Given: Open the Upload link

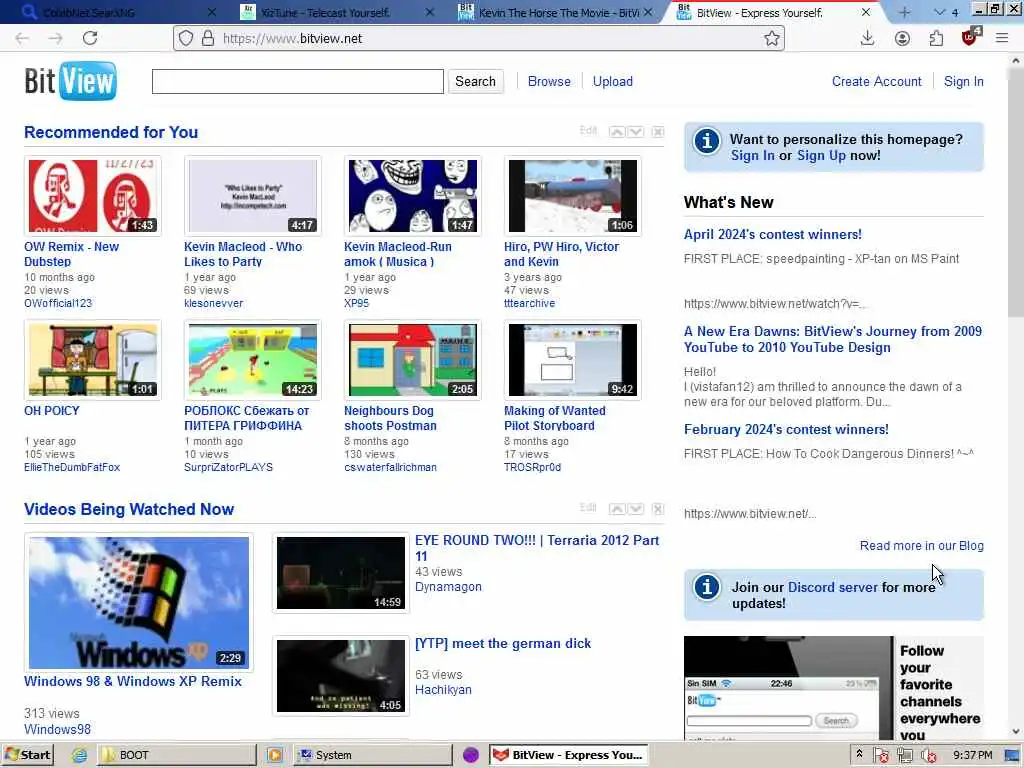Looking at the screenshot, I should [613, 82].
